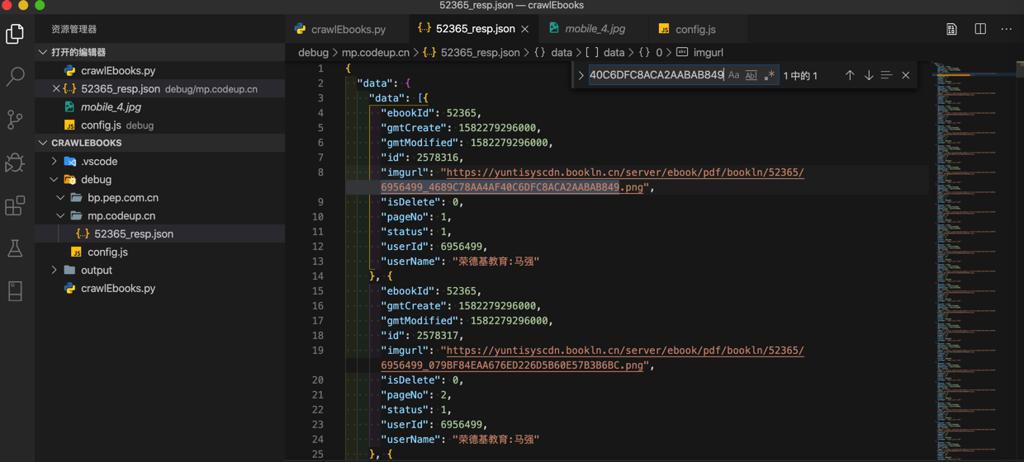Click the minimap code overview

tap(973, 261)
